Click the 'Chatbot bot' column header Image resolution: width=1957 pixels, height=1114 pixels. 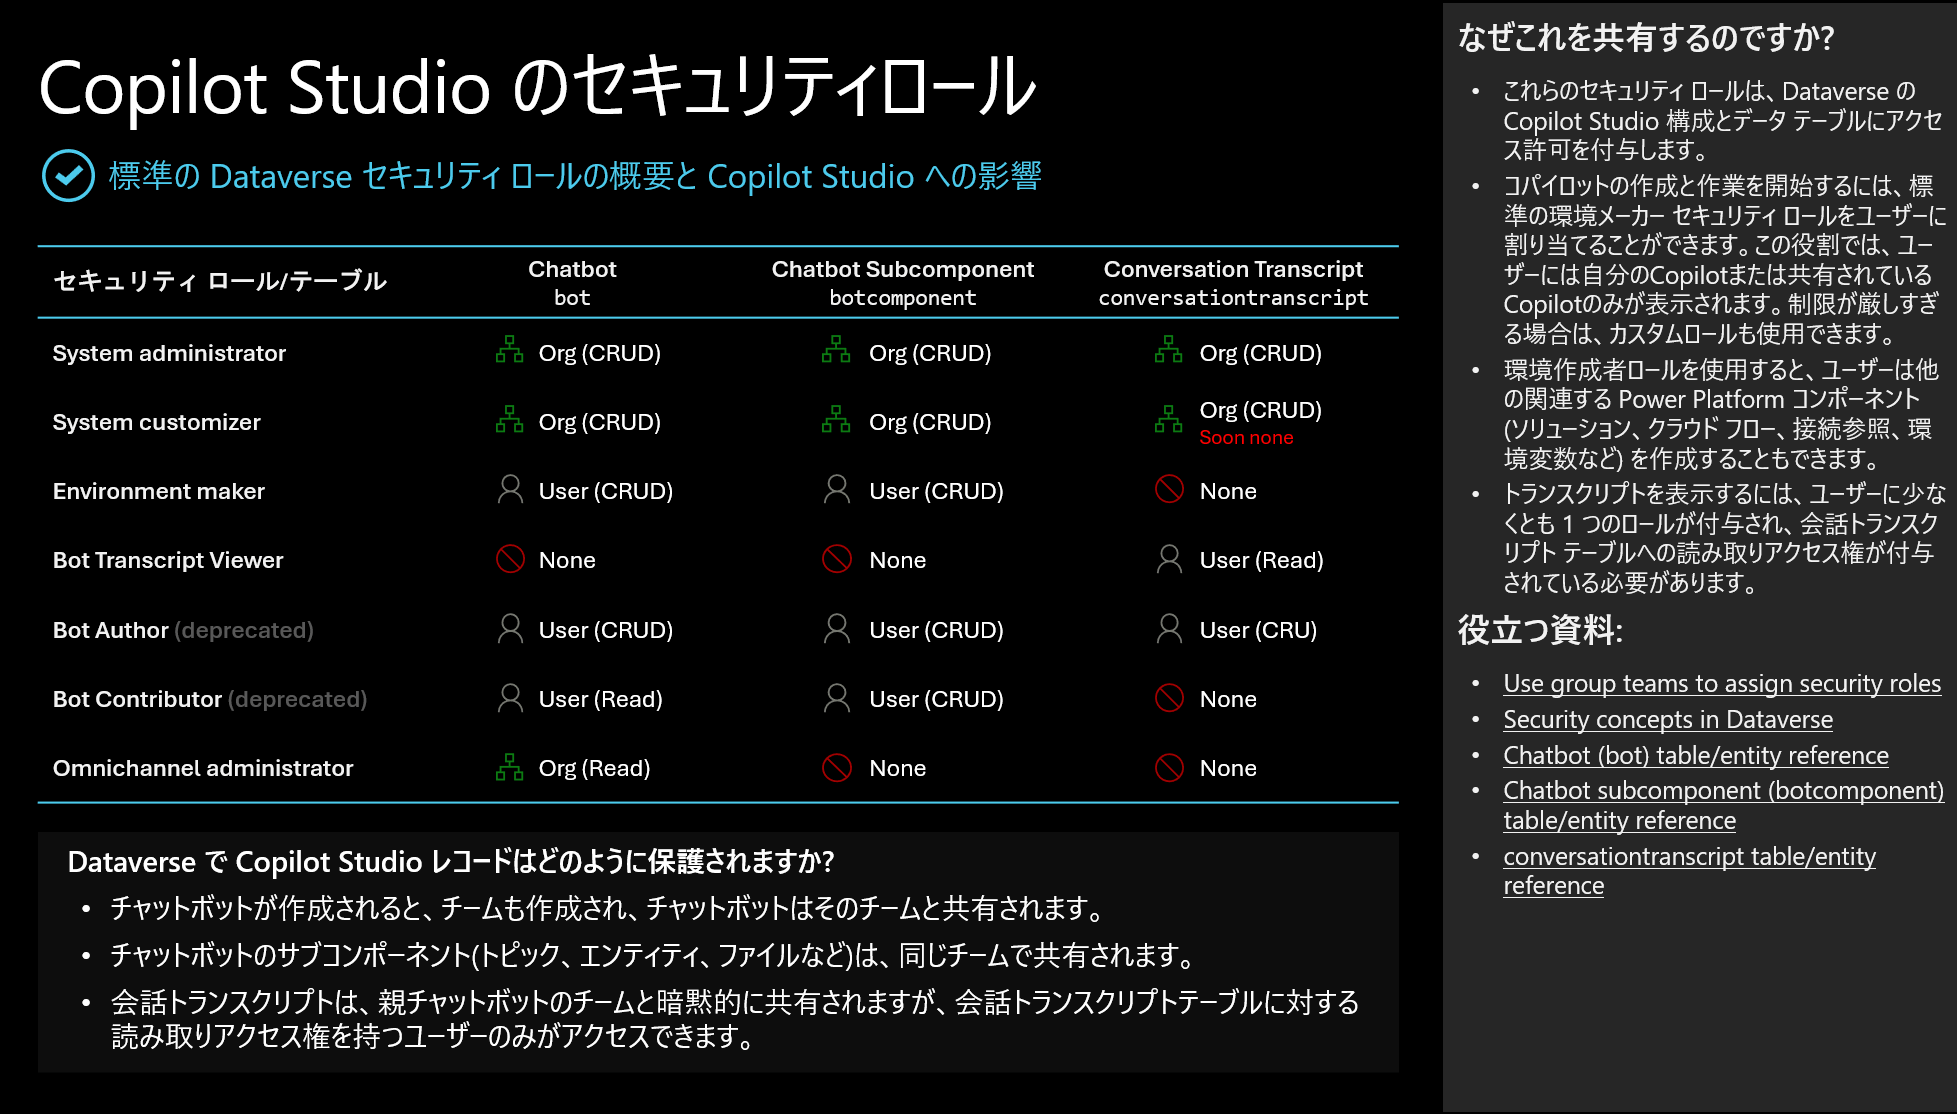(x=572, y=283)
